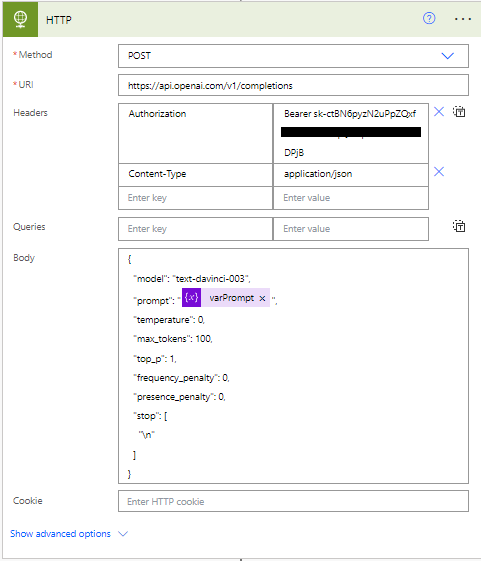Screen dimensions: 481x561
Task: Click the application/json header value cell
Action: (x=351, y=175)
